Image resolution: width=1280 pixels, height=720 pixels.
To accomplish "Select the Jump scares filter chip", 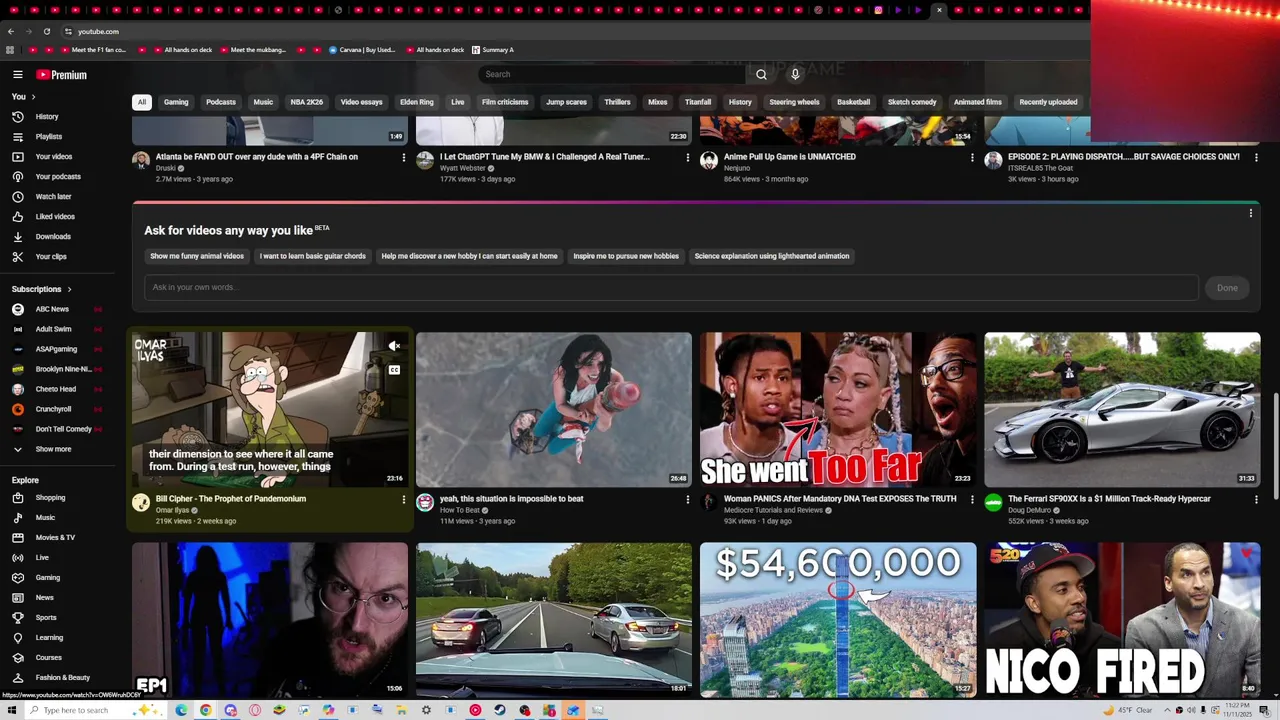I will pyautogui.click(x=566, y=102).
